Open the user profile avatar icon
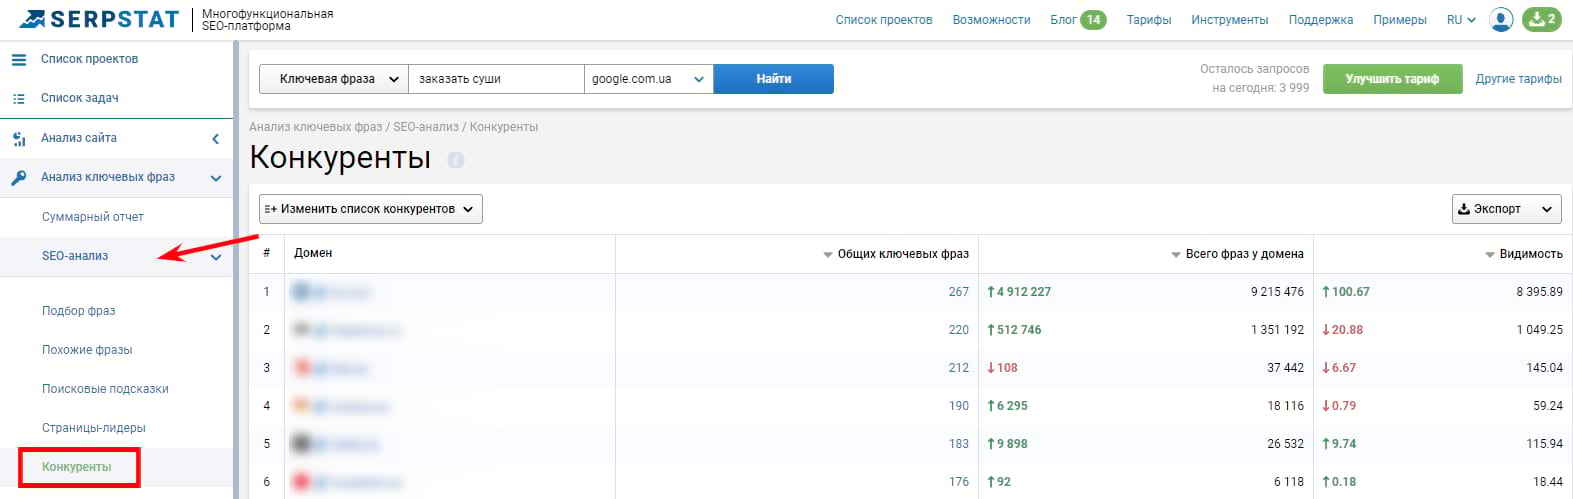Image resolution: width=1573 pixels, height=499 pixels. click(x=1501, y=19)
